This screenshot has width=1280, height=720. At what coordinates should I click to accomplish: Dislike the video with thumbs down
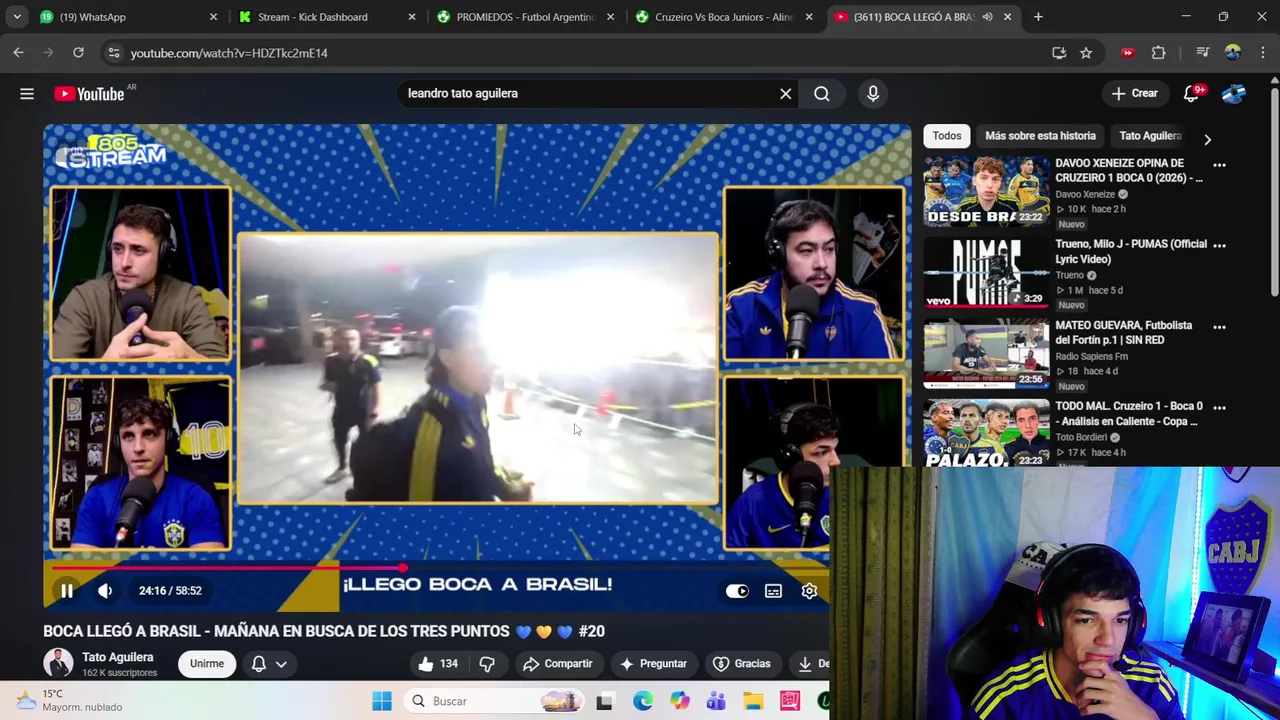click(487, 663)
